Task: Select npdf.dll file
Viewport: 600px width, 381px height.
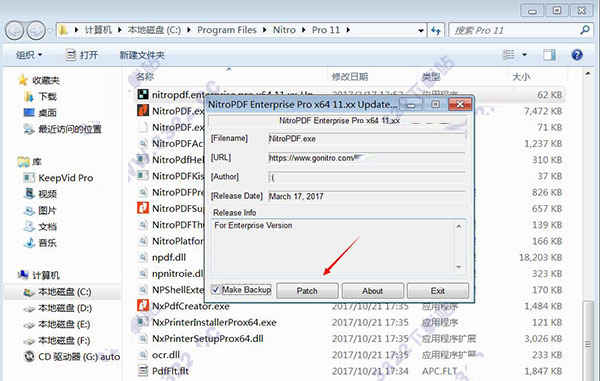Action: (x=169, y=257)
